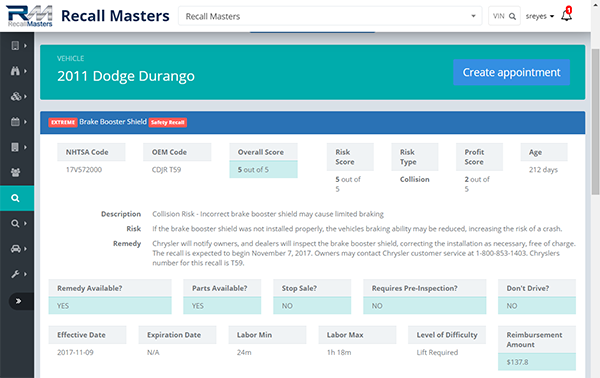
Task: Open the document report sidebar icon
Action: 15,147
